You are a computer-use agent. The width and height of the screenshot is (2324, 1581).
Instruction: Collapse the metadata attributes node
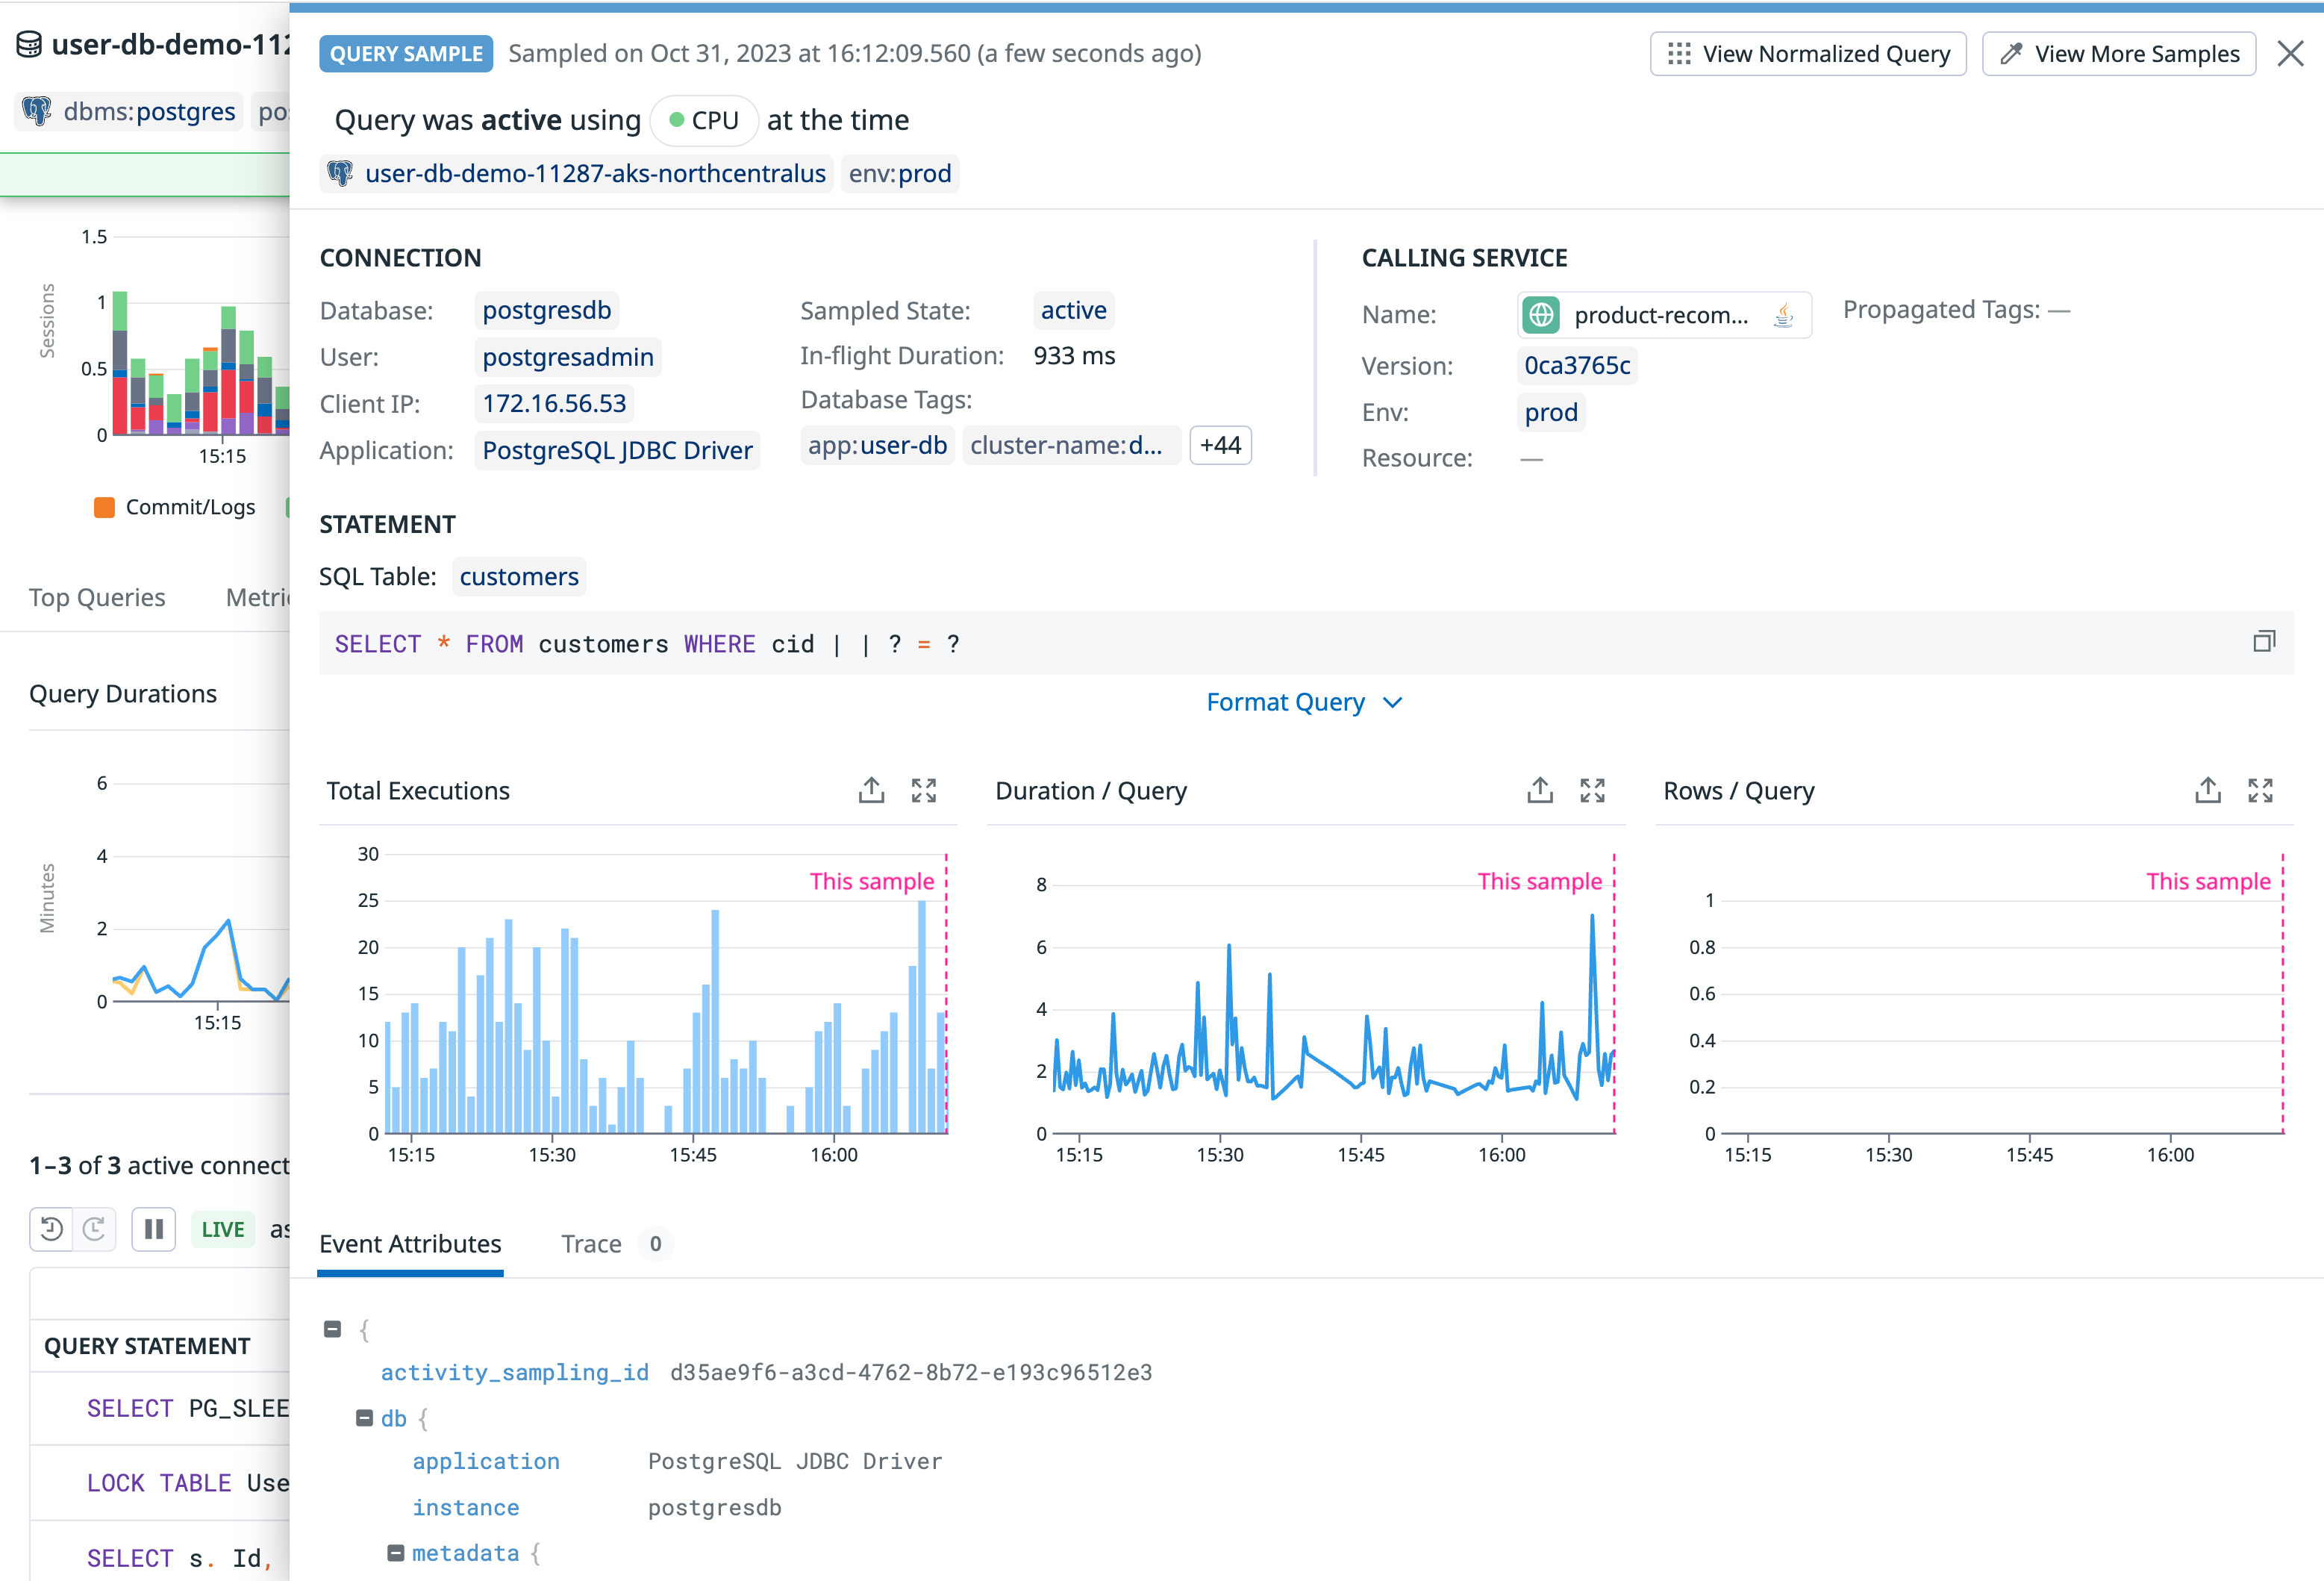pyautogui.click(x=396, y=1553)
